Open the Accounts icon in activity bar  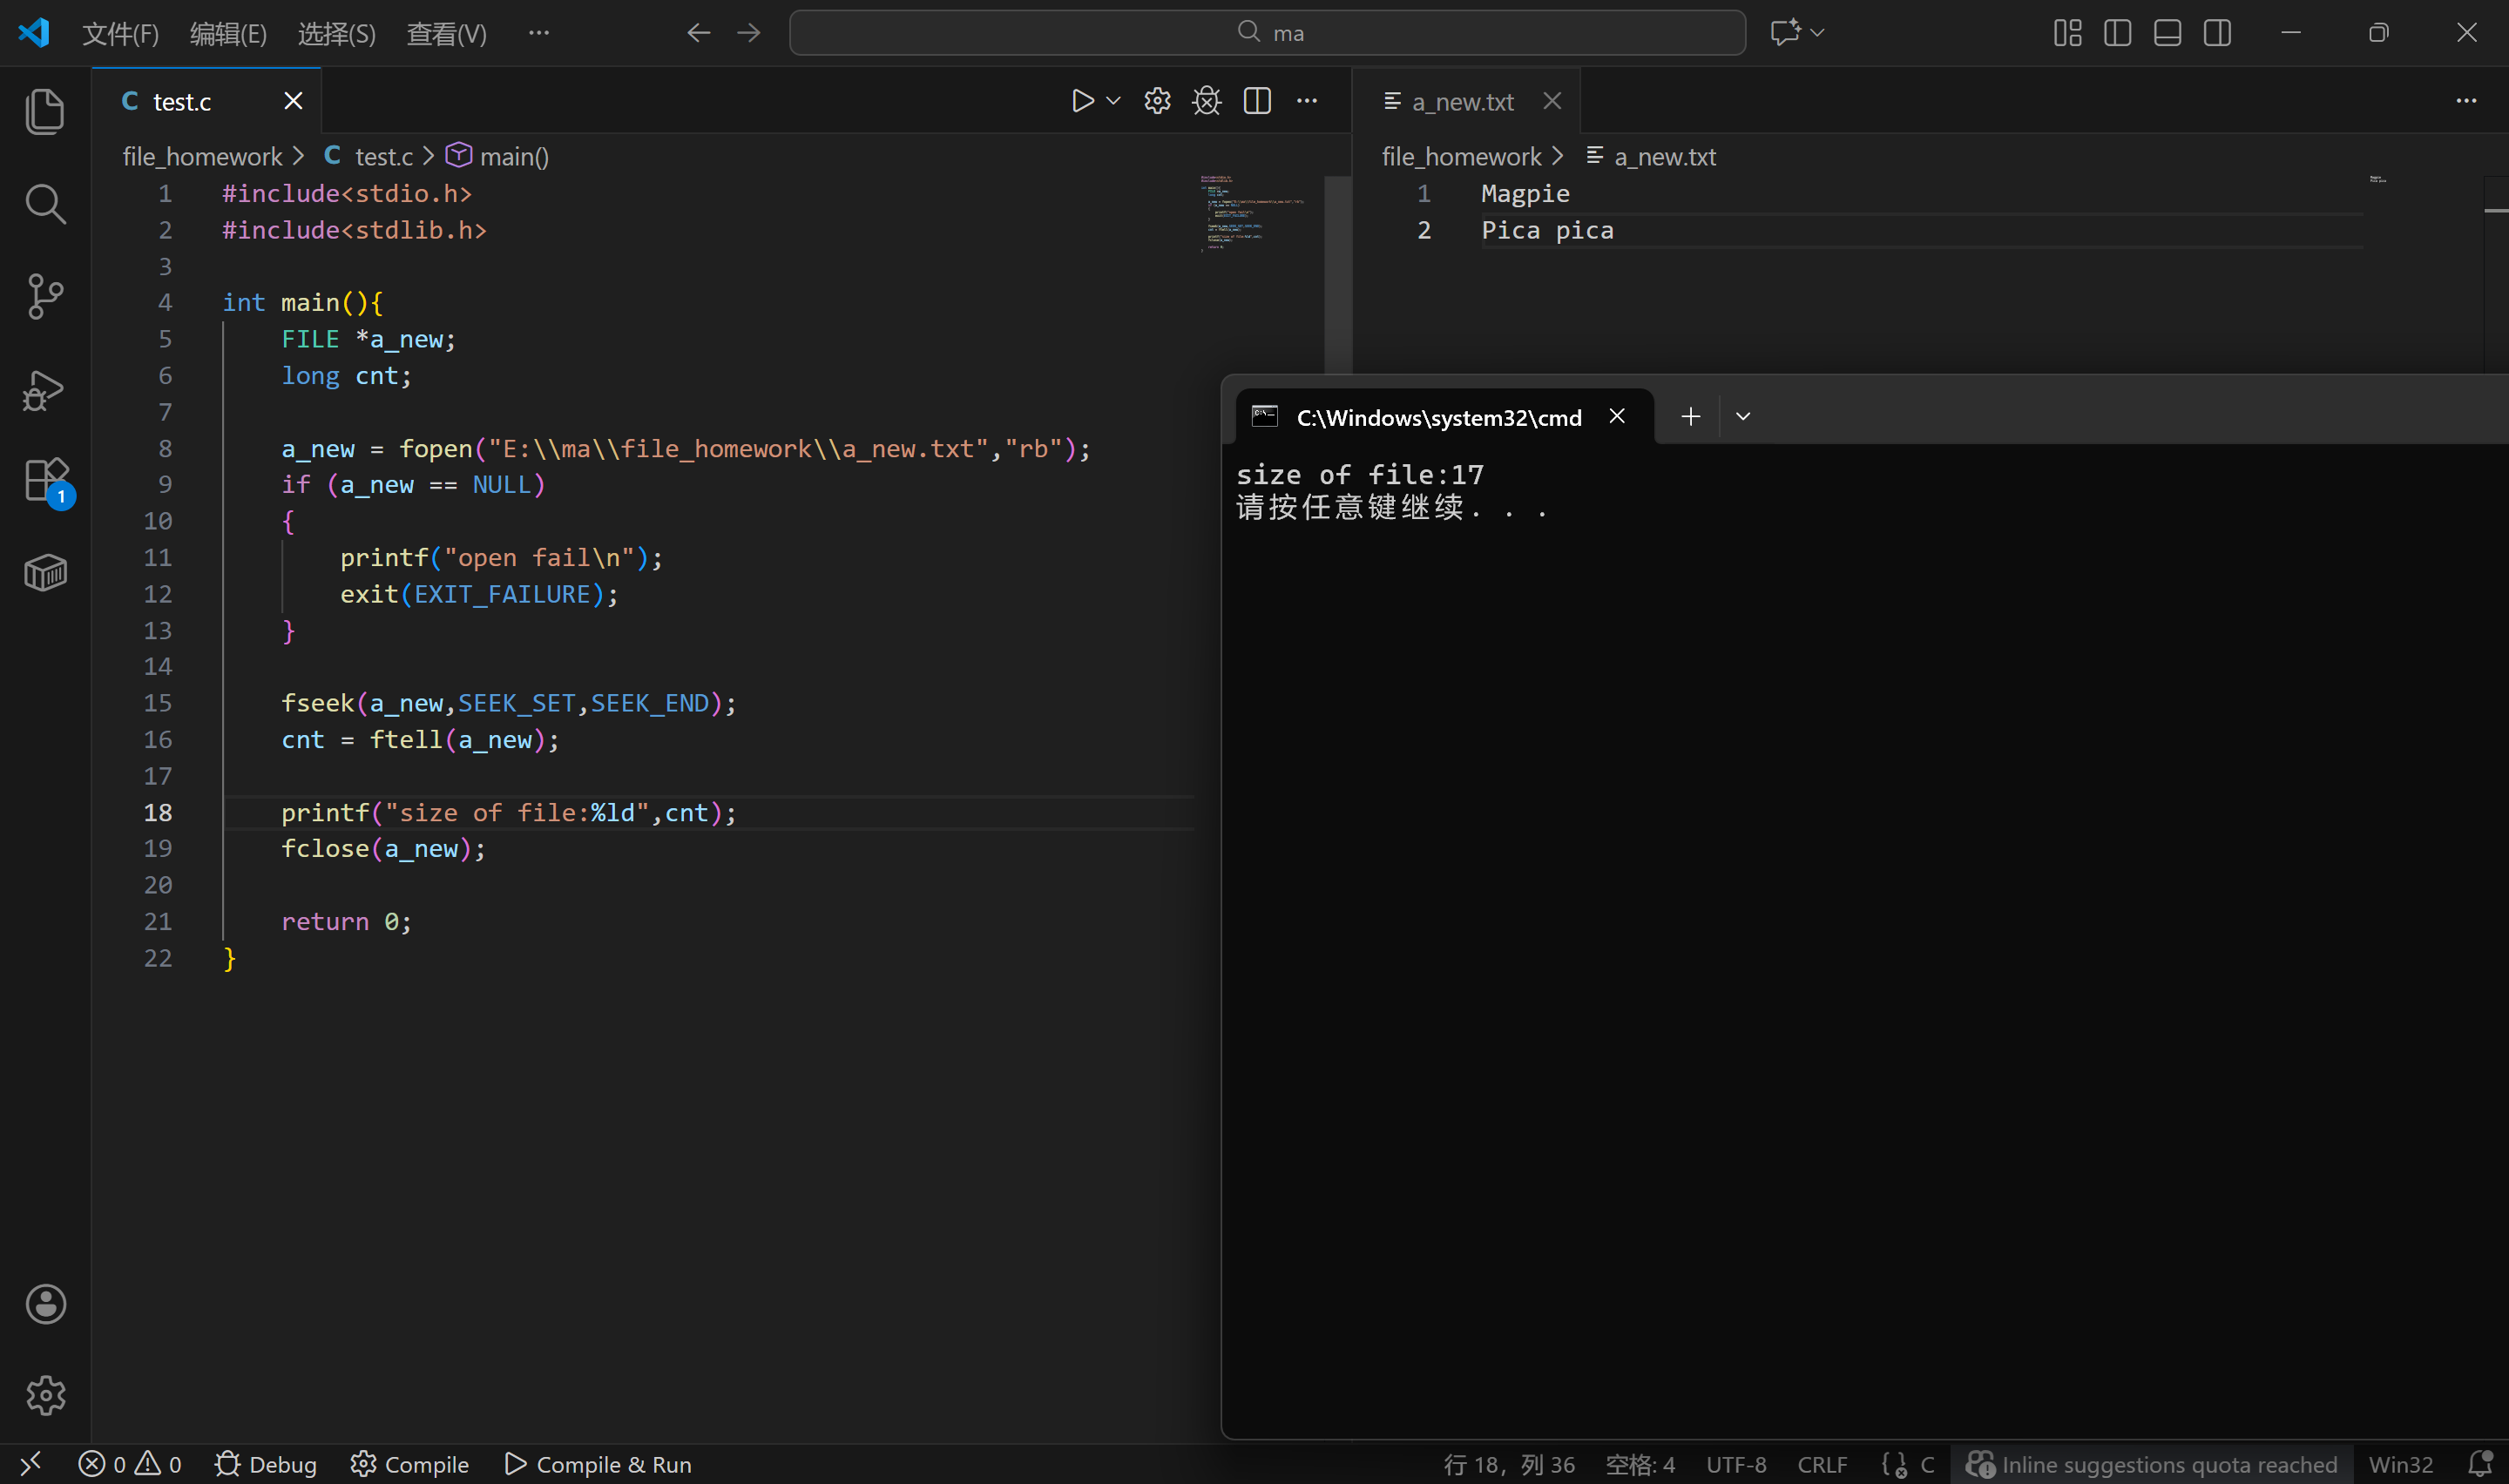tap(45, 1304)
